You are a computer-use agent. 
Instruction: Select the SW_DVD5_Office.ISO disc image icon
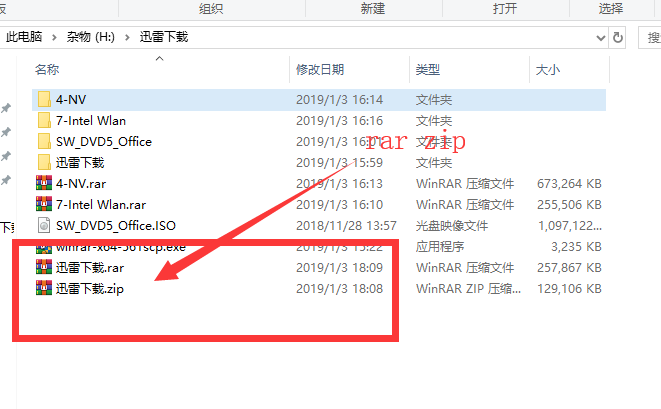pos(44,225)
